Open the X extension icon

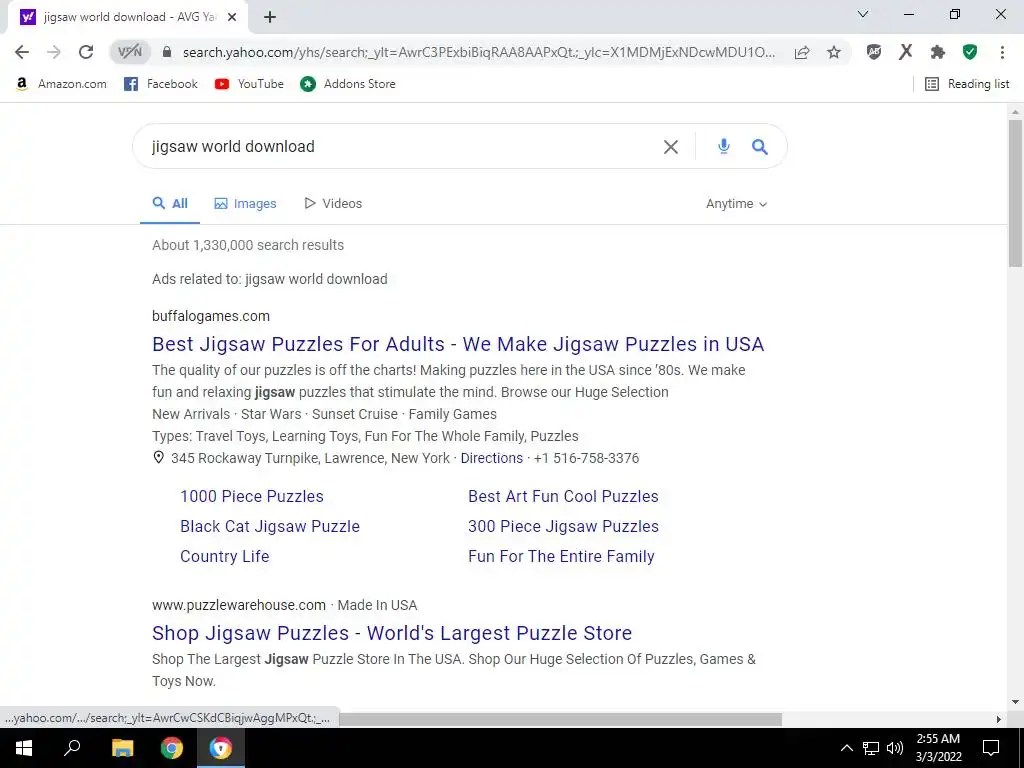coord(905,52)
